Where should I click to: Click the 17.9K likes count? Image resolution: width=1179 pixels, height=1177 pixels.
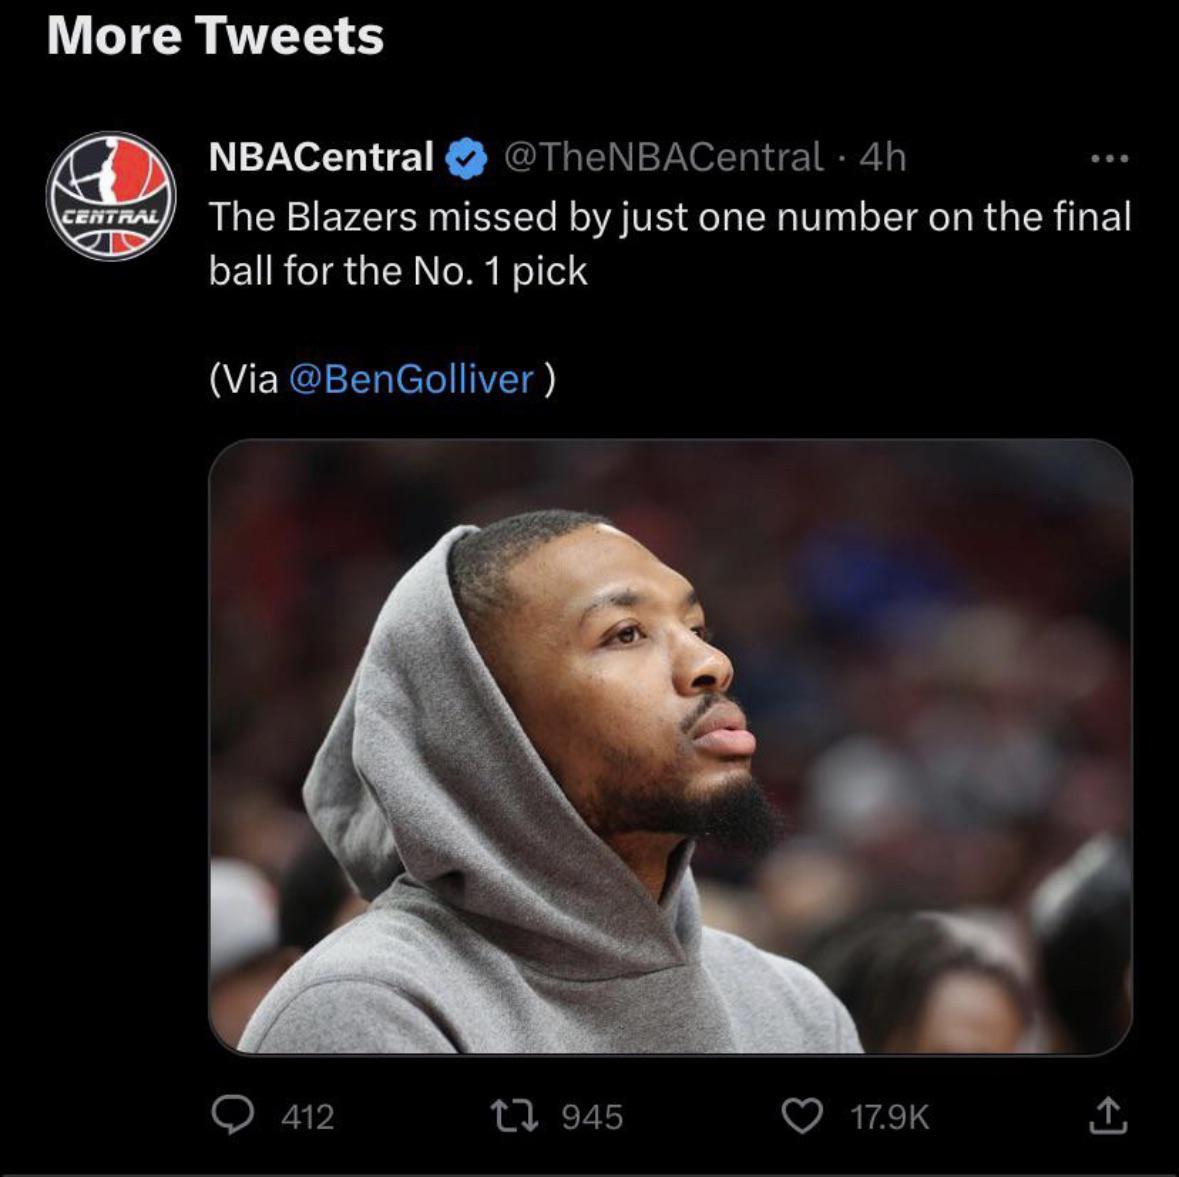click(x=889, y=1116)
